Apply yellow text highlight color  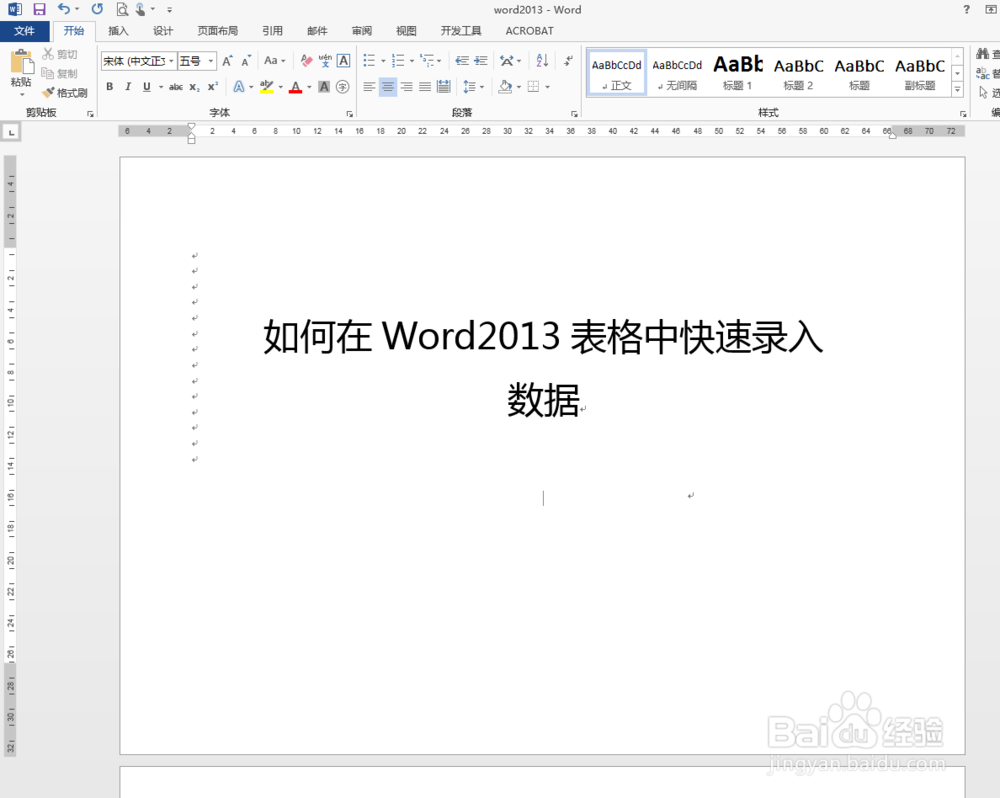pyautogui.click(x=267, y=87)
